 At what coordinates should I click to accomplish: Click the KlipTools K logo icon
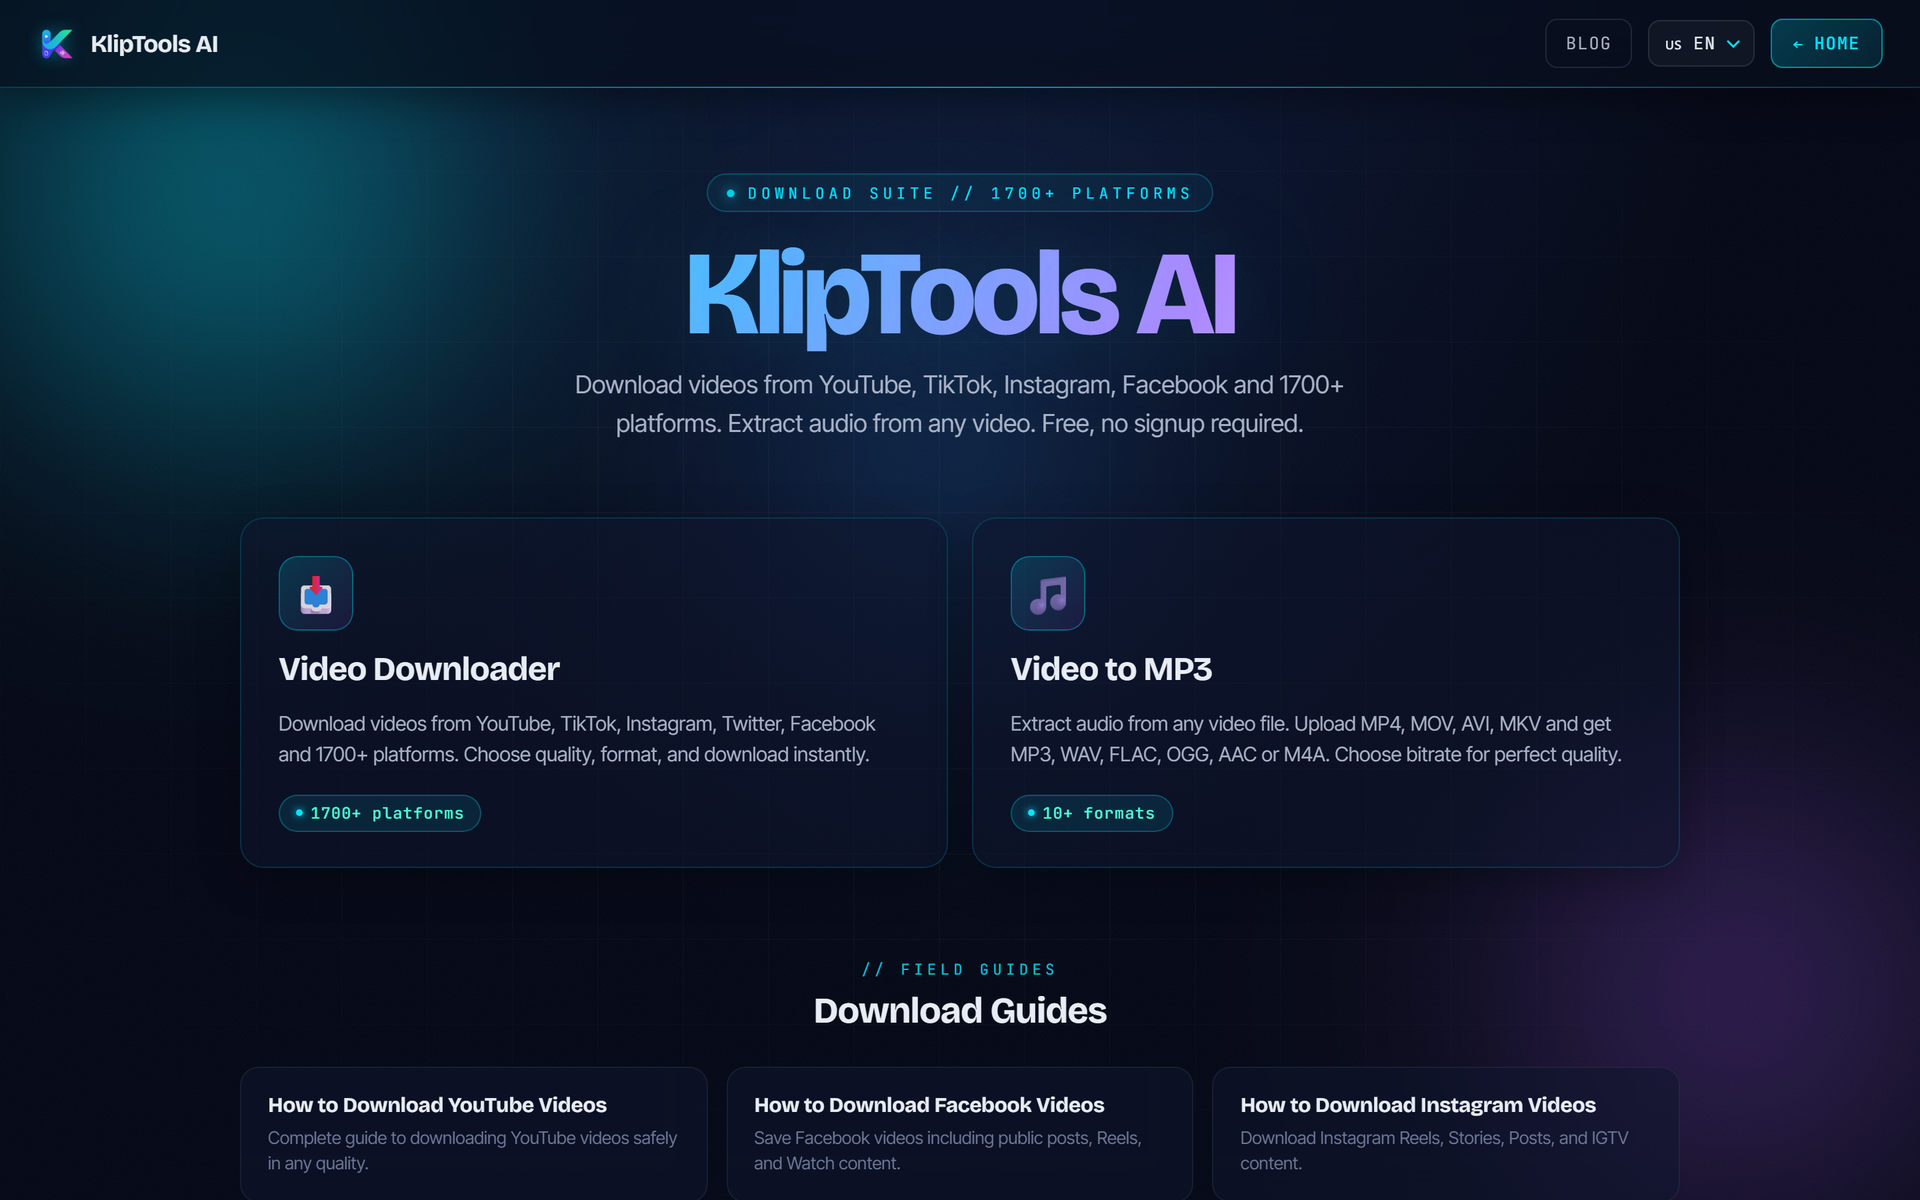[56, 44]
